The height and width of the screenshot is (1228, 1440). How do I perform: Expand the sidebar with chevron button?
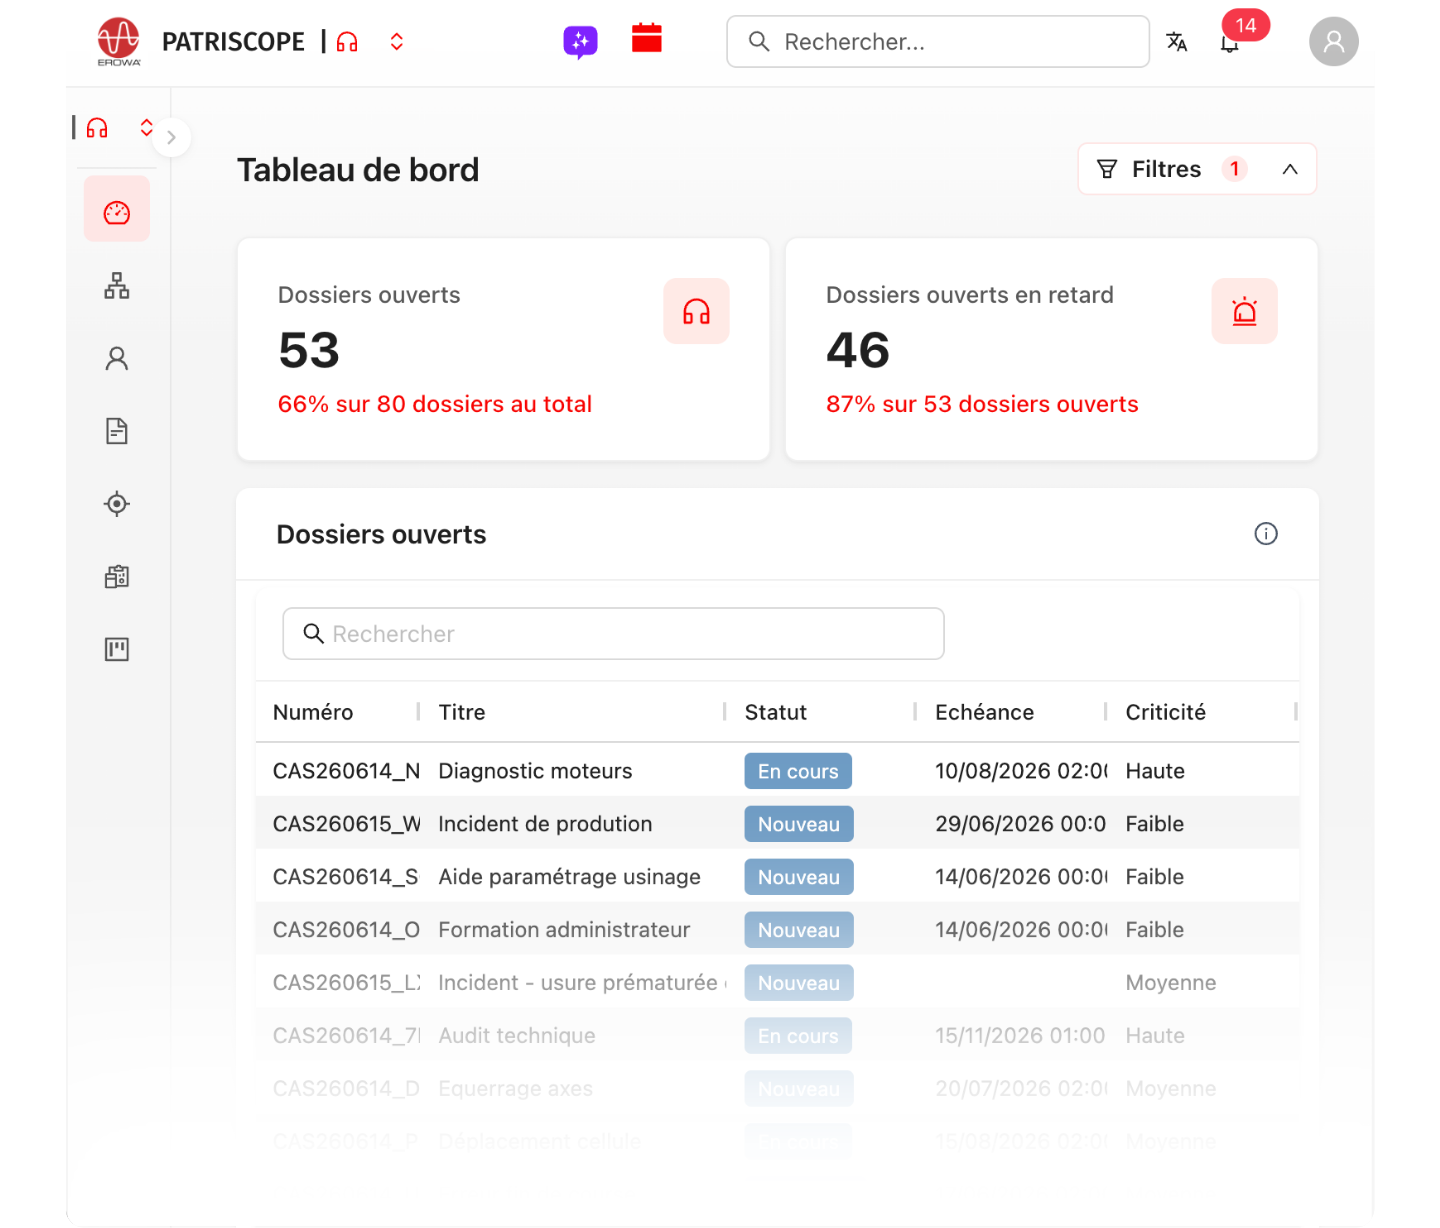click(x=172, y=137)
